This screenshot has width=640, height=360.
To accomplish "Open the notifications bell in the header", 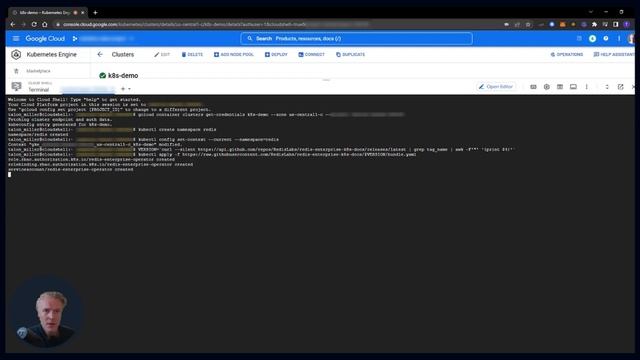I will [x=592, y=38].
